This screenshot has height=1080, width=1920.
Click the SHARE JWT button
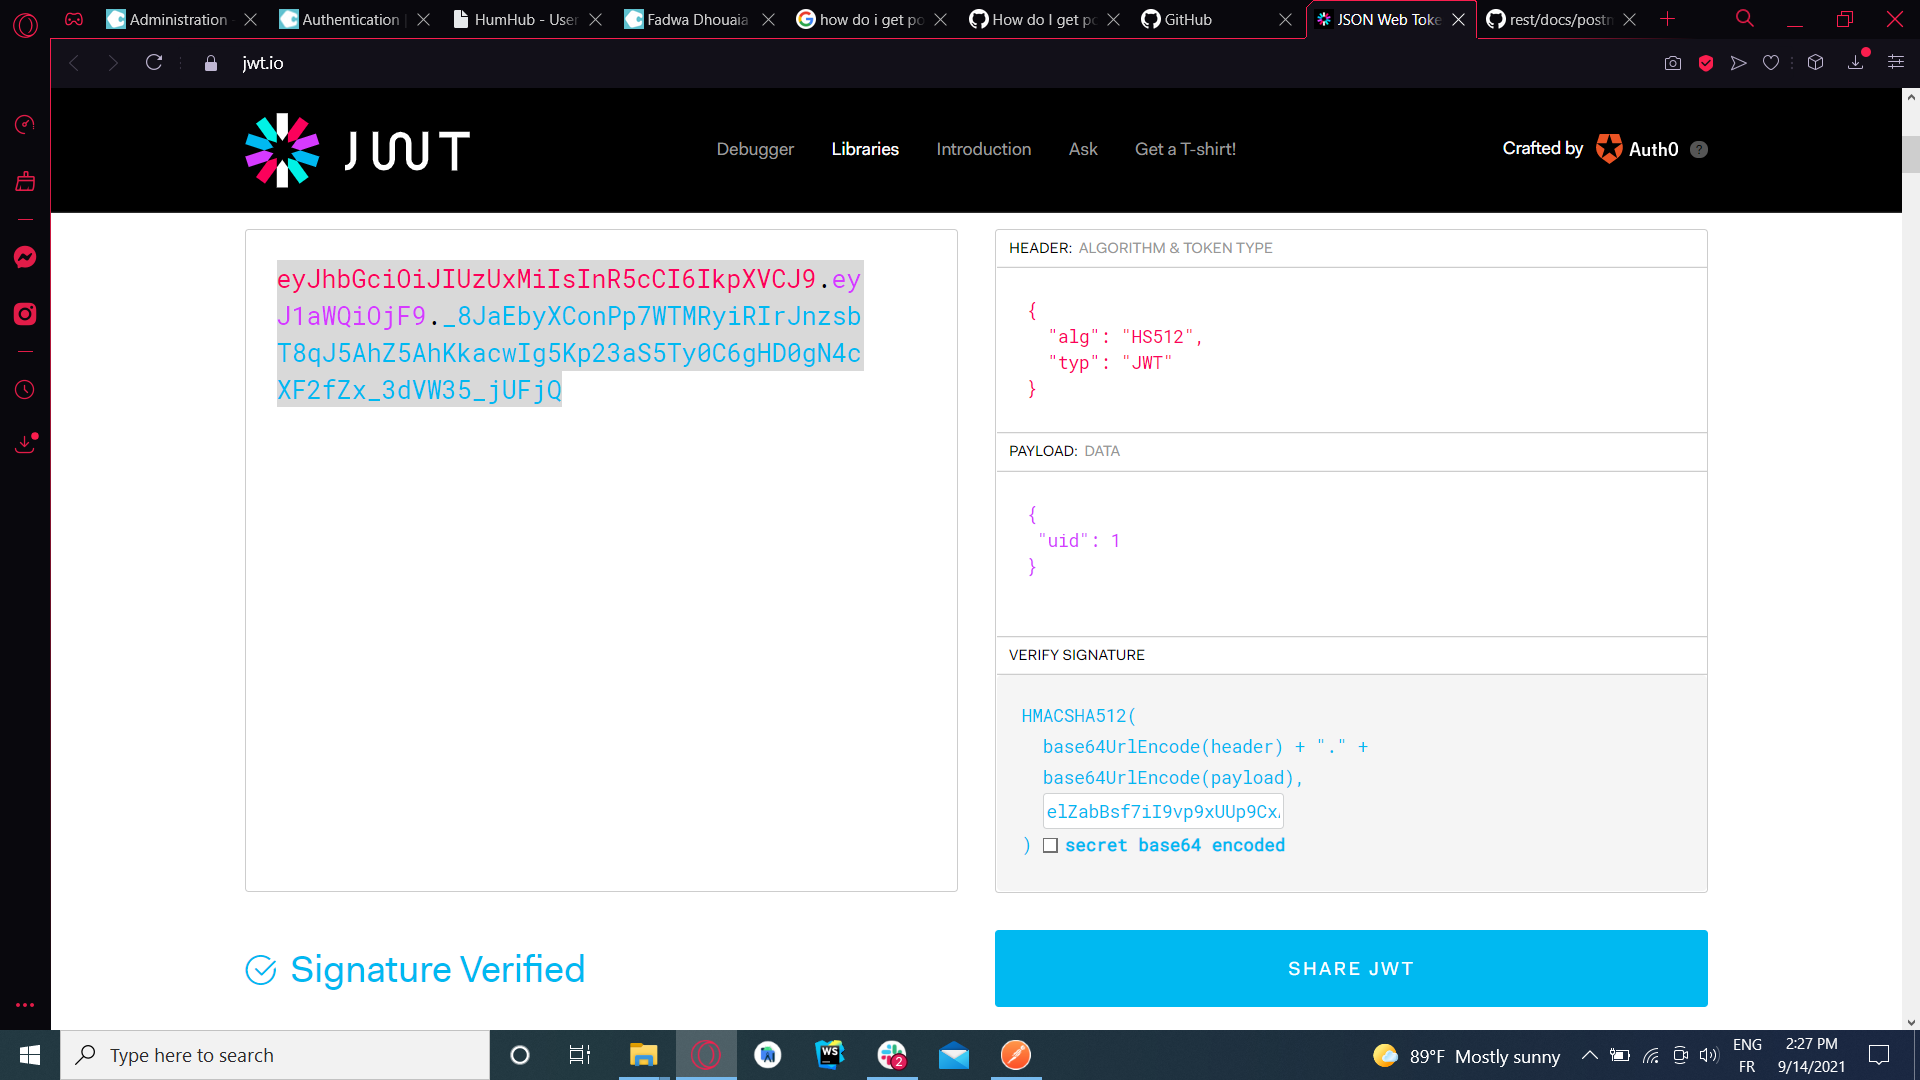point(1351,968)
